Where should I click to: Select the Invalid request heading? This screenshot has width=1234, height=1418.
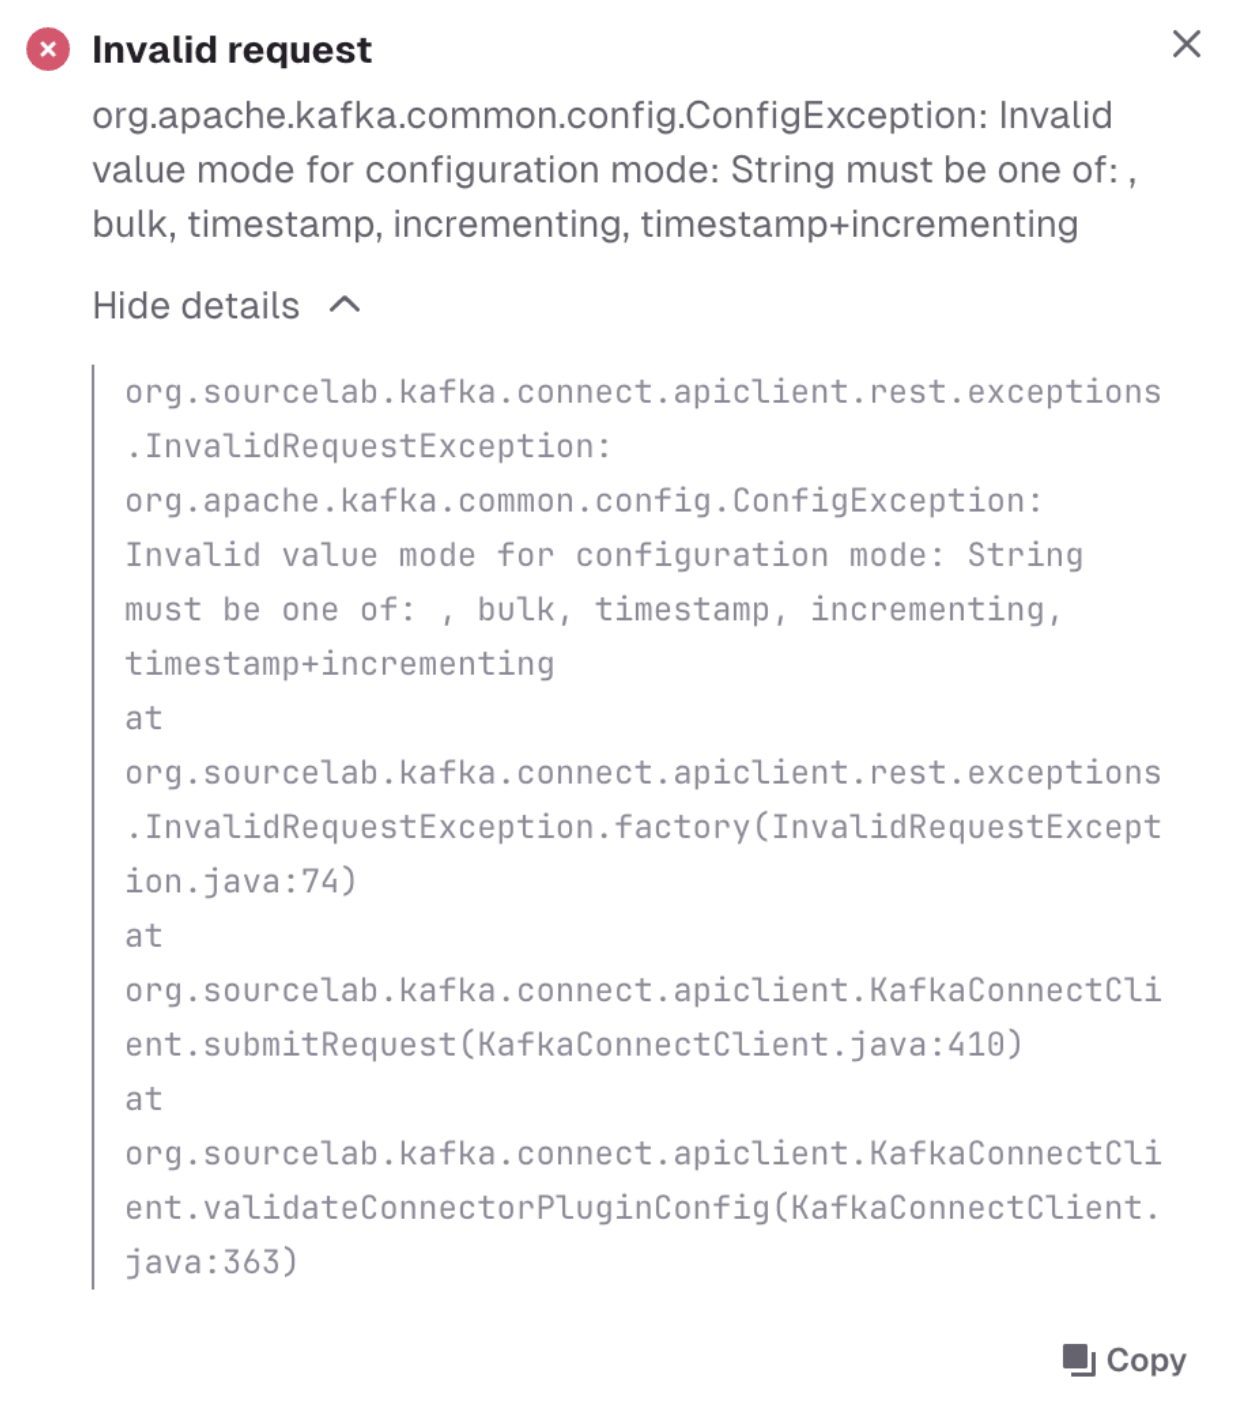point(231,49)
